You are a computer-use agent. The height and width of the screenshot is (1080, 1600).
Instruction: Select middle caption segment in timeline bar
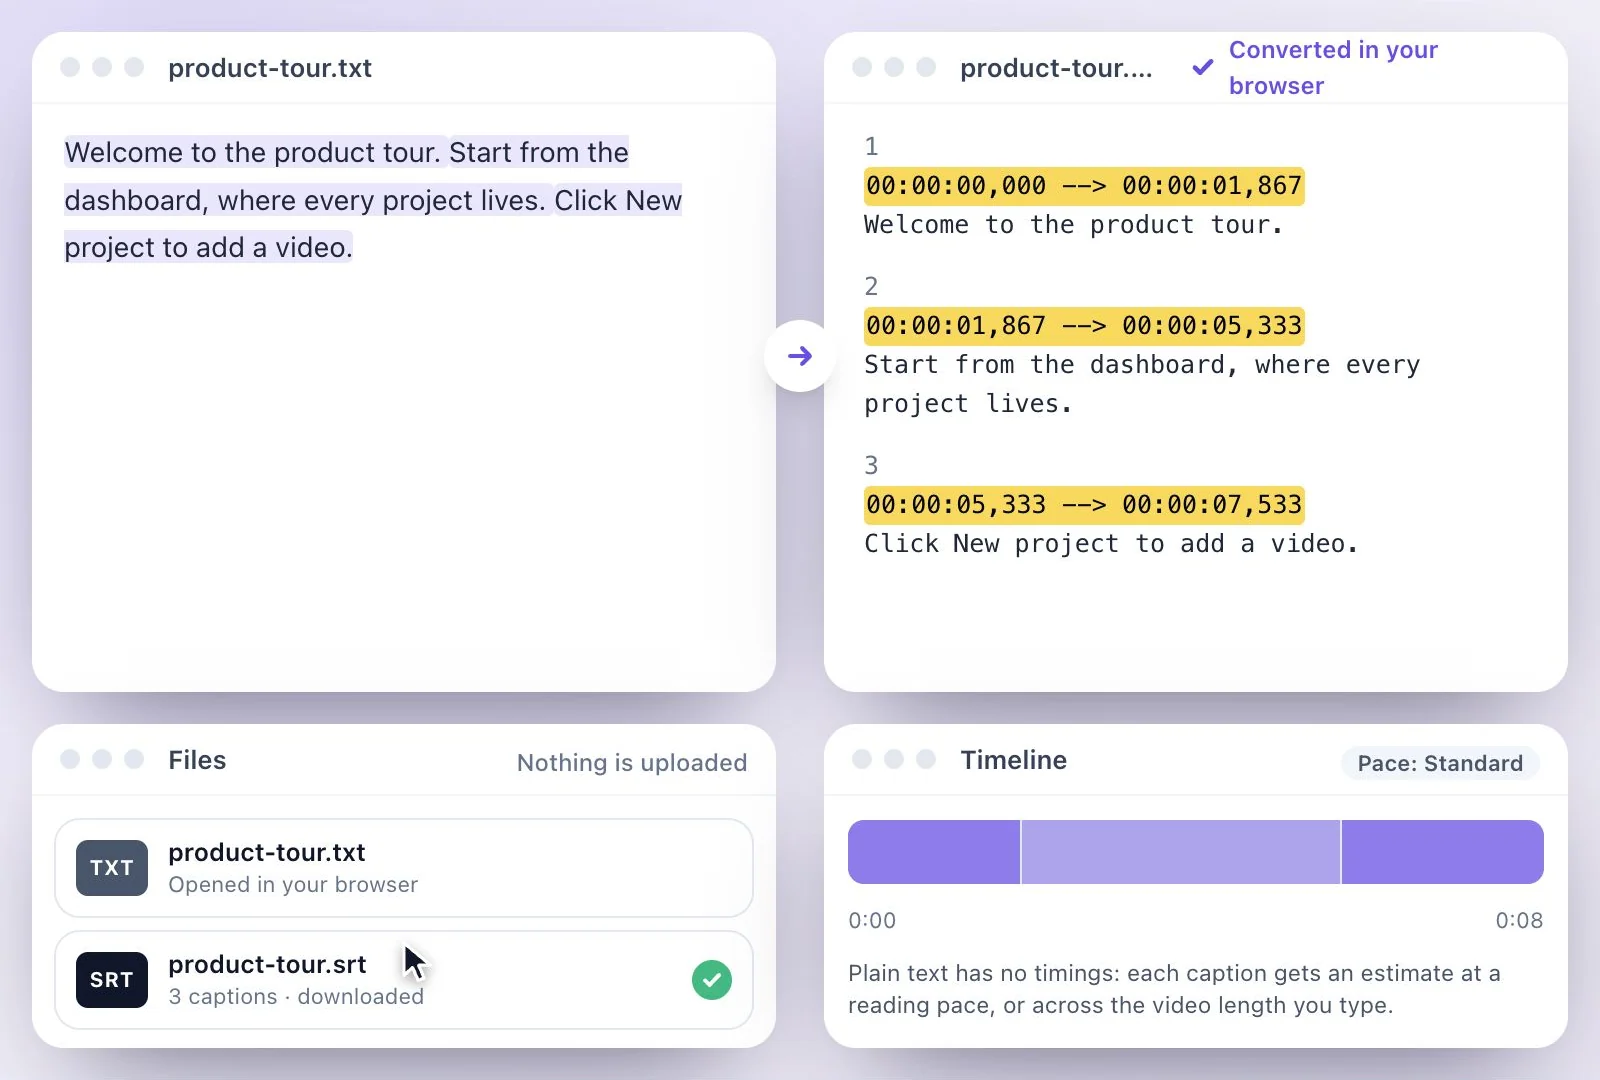pyautogui.click(x=1181, y=852)
